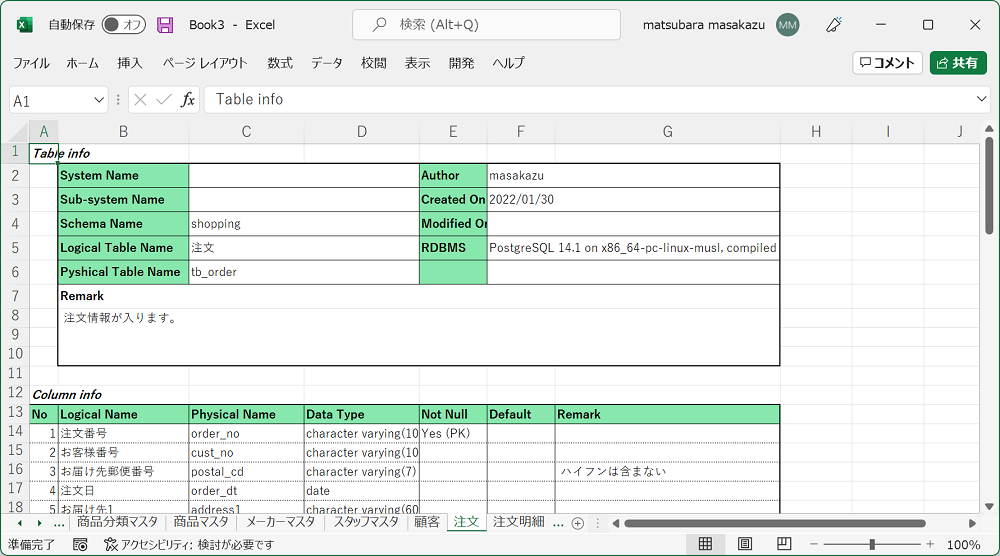Click the Select All corner triangle
This screenshot has width=1000, height=556.
[x=20, y=132]
